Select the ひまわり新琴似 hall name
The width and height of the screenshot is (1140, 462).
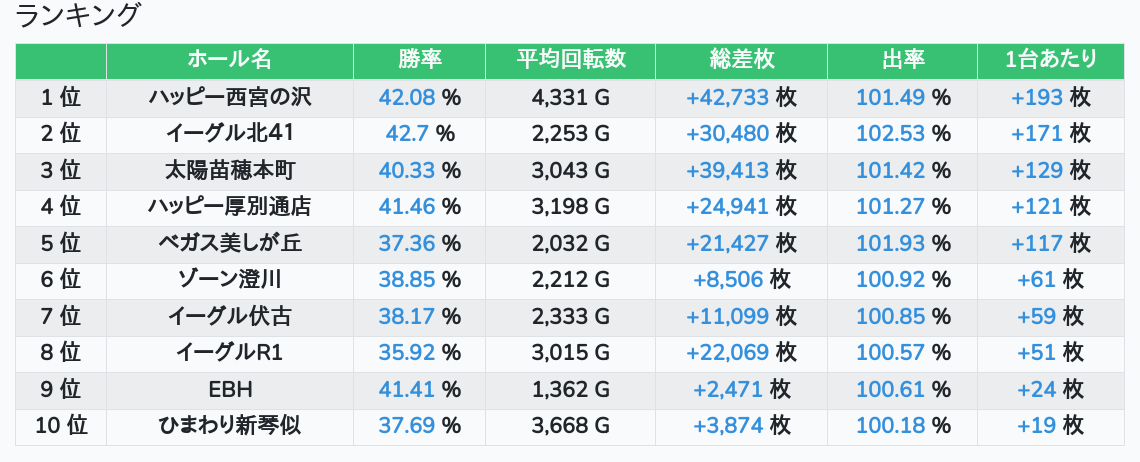pos(229,426)
